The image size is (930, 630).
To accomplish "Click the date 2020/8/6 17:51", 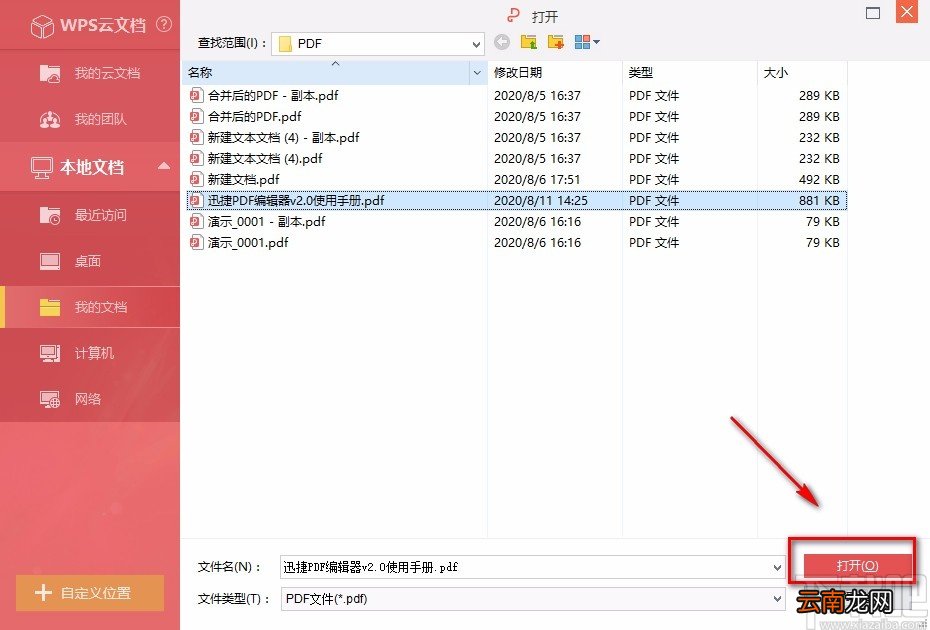I will point(537,179).
